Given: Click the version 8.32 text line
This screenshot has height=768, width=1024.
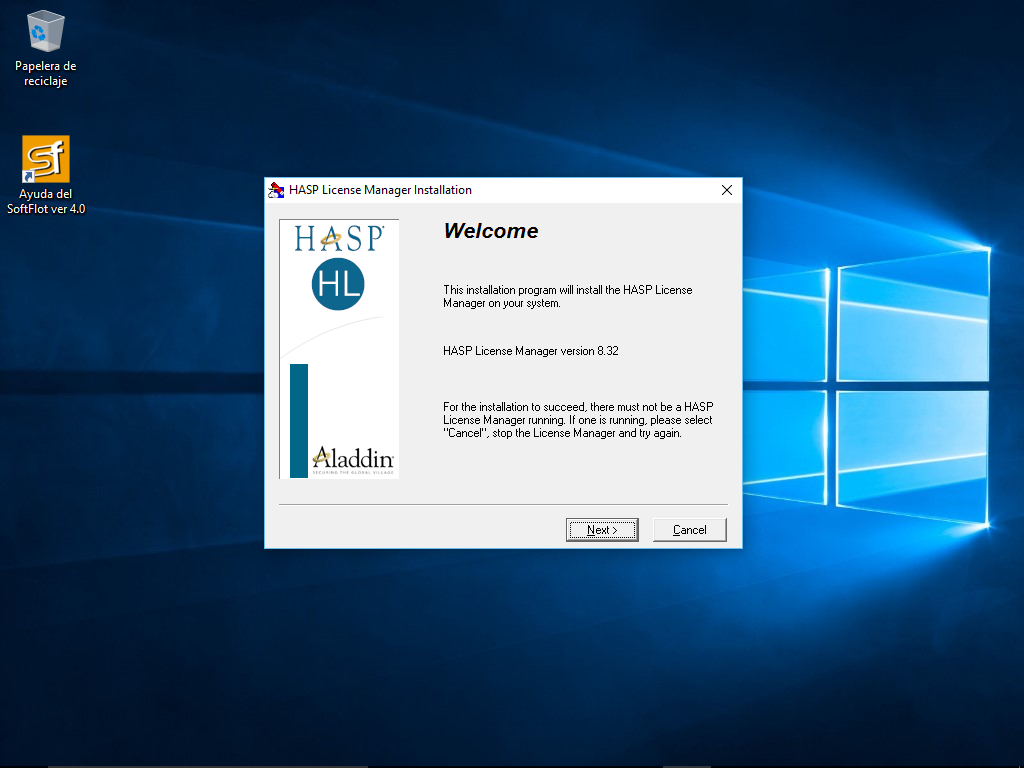Looking at the screenshot, I should pos(530,351).
